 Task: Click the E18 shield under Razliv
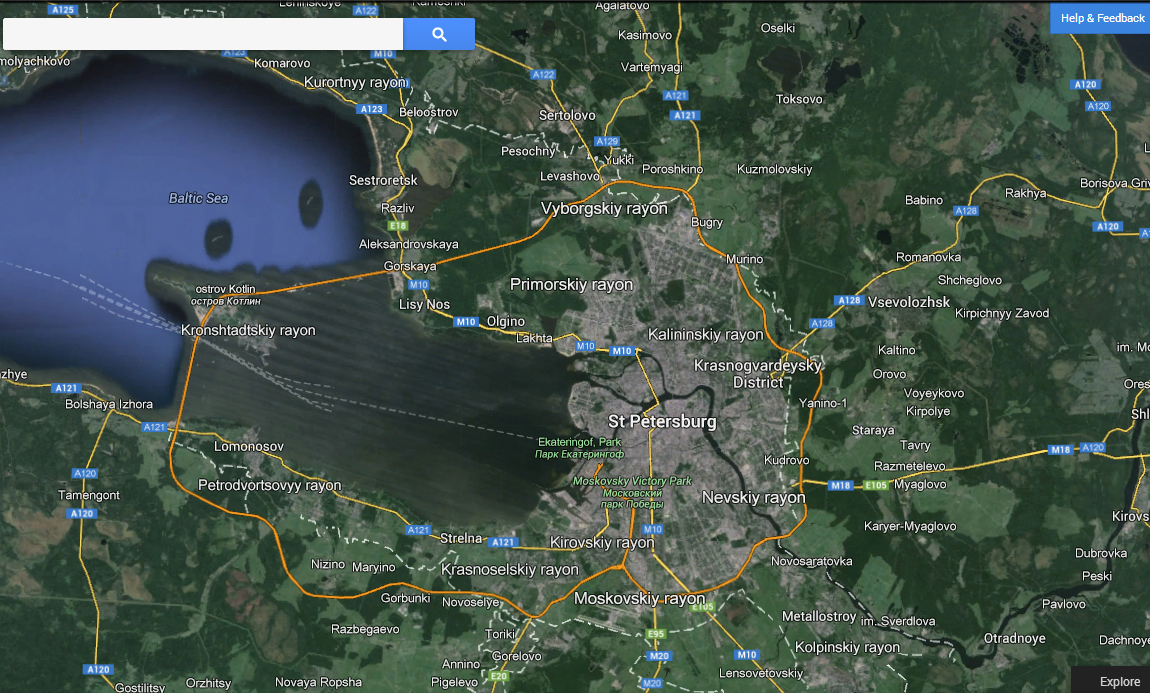click(x=398, y=226)
